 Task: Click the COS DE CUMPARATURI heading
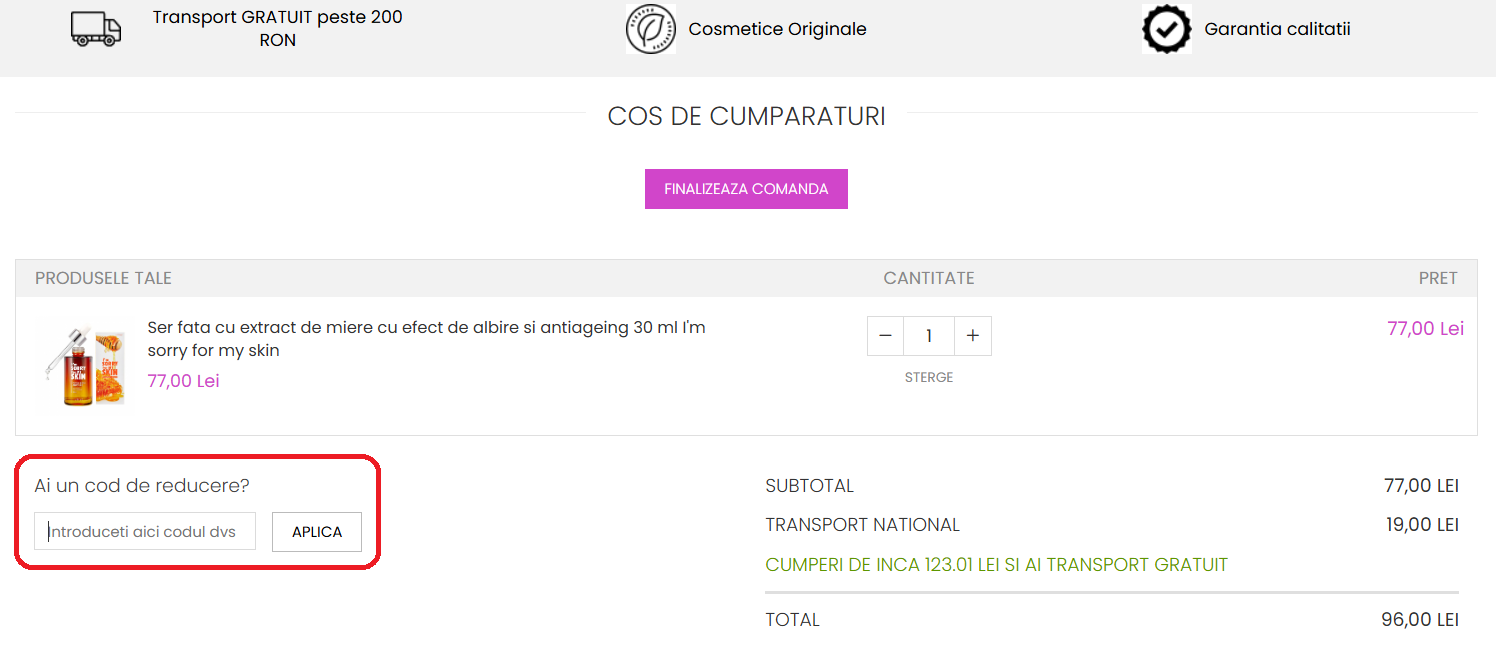(x=746, y=117)
